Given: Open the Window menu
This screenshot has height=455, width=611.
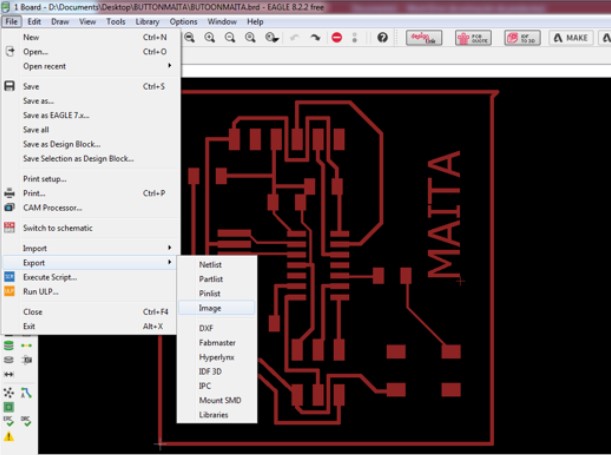Looking at the screenshot, I should coord(222,21).
